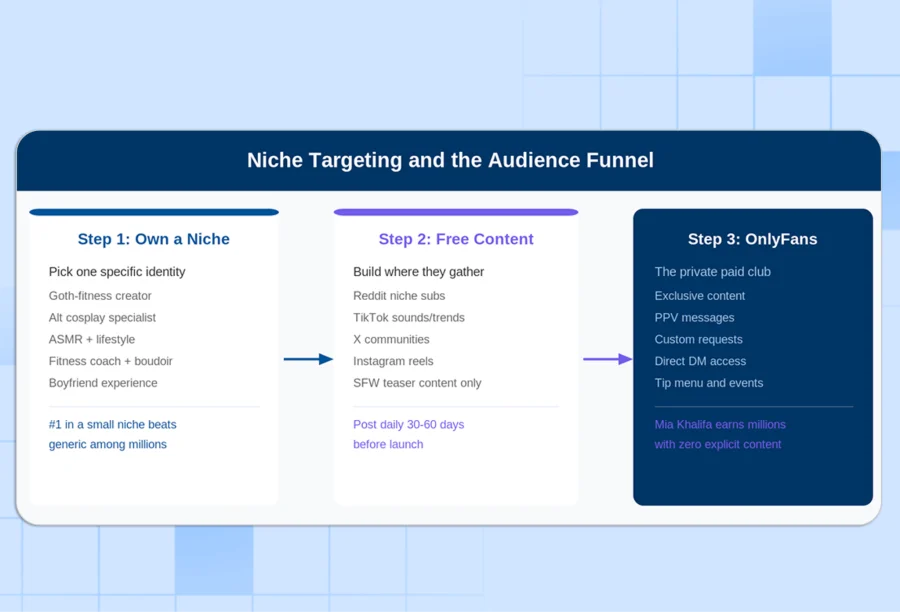The image size is (900, 612).
Task: Click the 'ASMR + lifestyle' line
Action: [92, 339]
